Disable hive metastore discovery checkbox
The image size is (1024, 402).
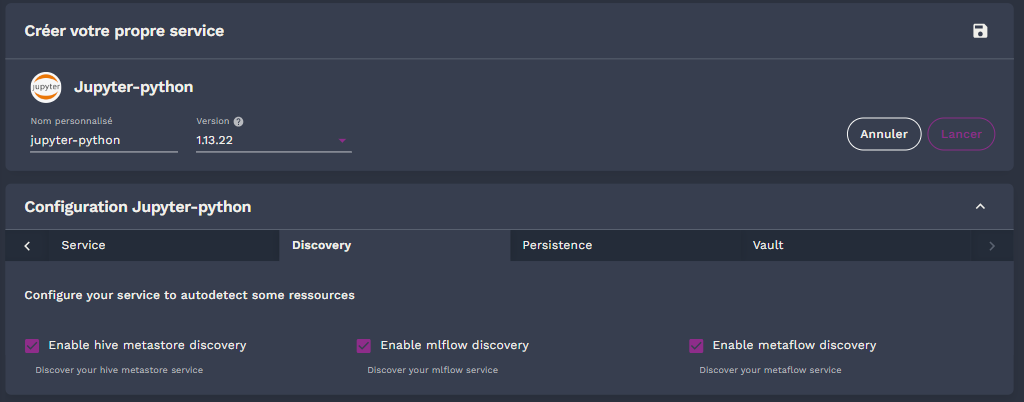32,346
